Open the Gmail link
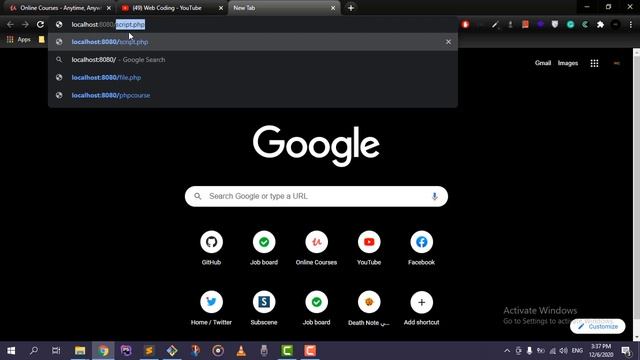This screenshot has height=360, width=640. tap(543, 63)
